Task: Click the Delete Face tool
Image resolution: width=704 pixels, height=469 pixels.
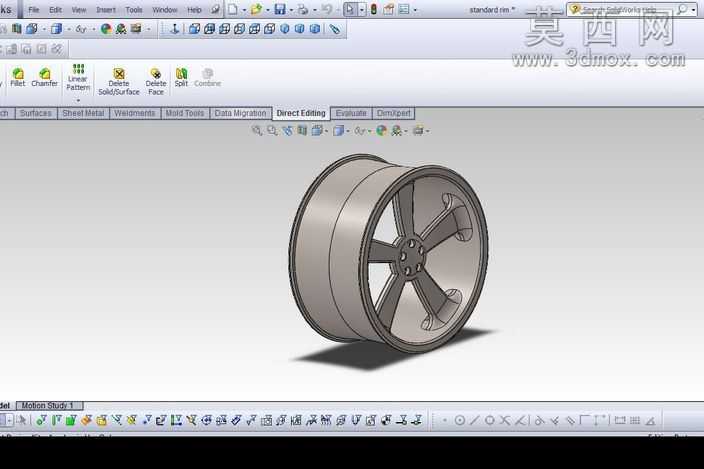Action: [156, 82]
